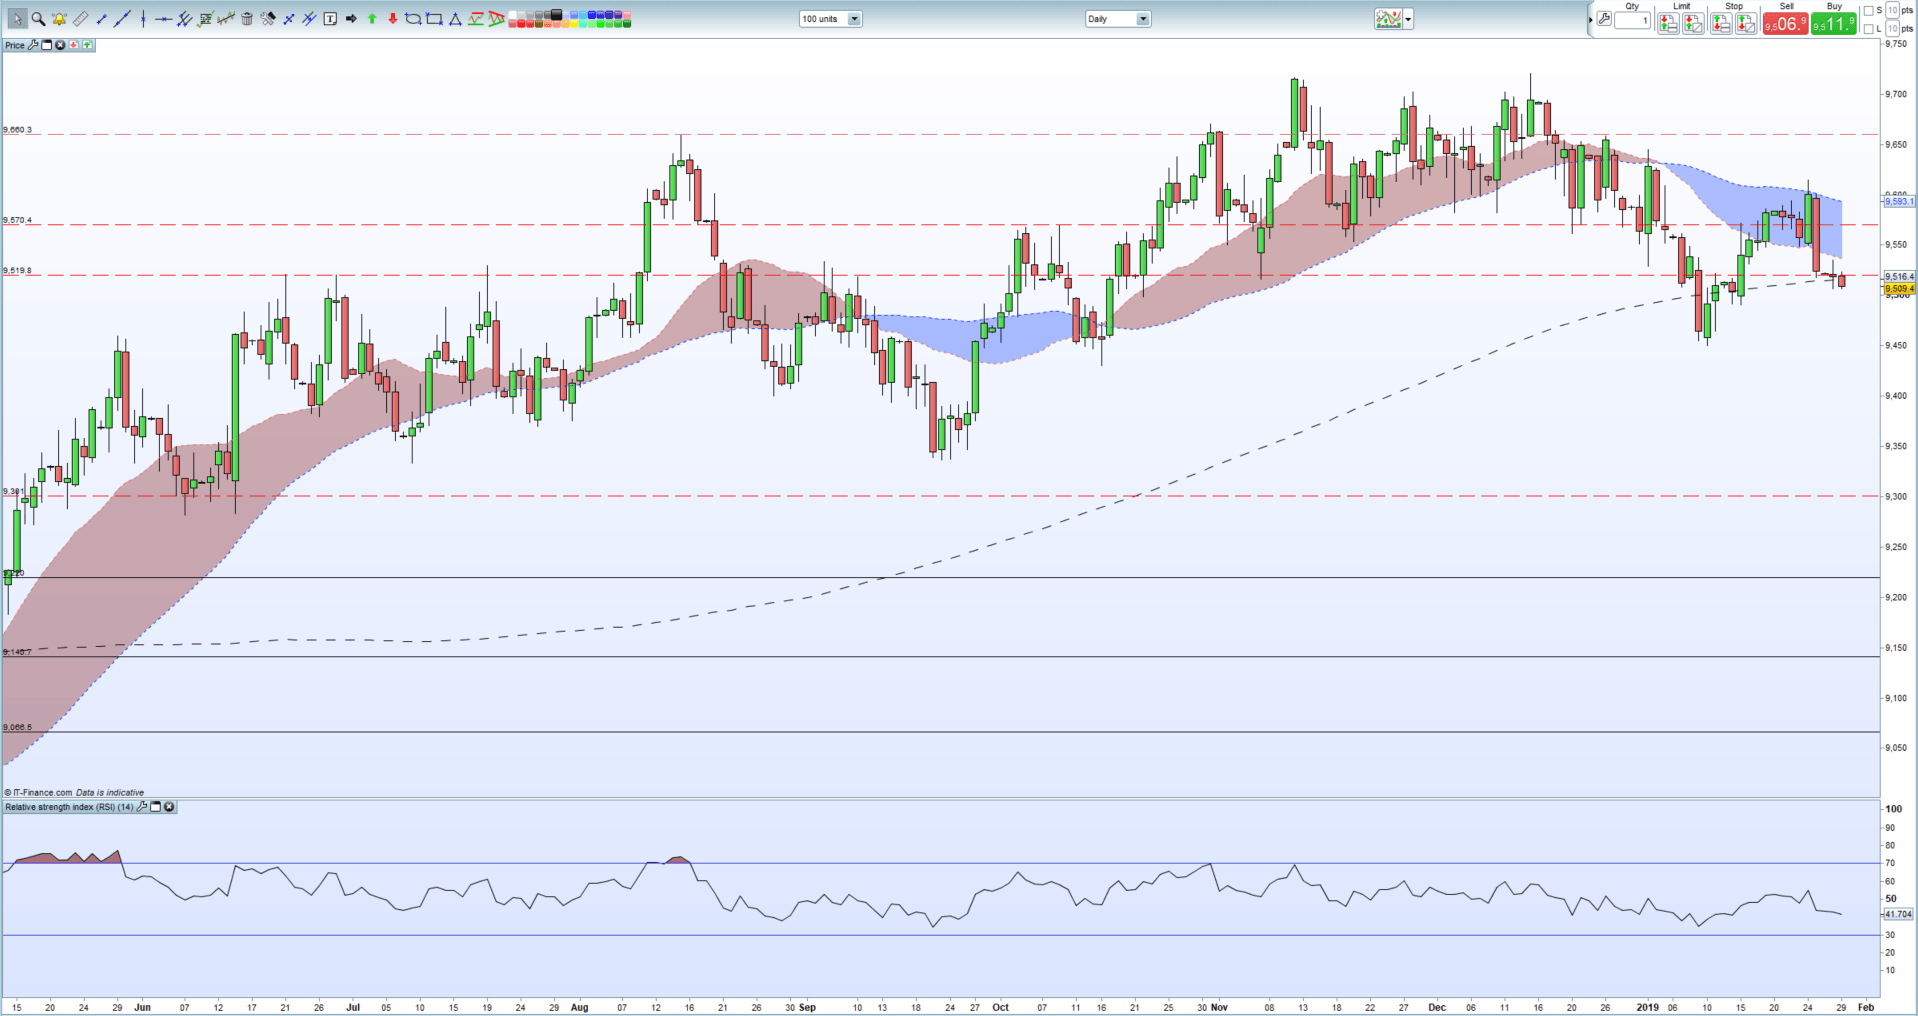Choose the Fibonacci retracement tool

[x=205, y=18]
